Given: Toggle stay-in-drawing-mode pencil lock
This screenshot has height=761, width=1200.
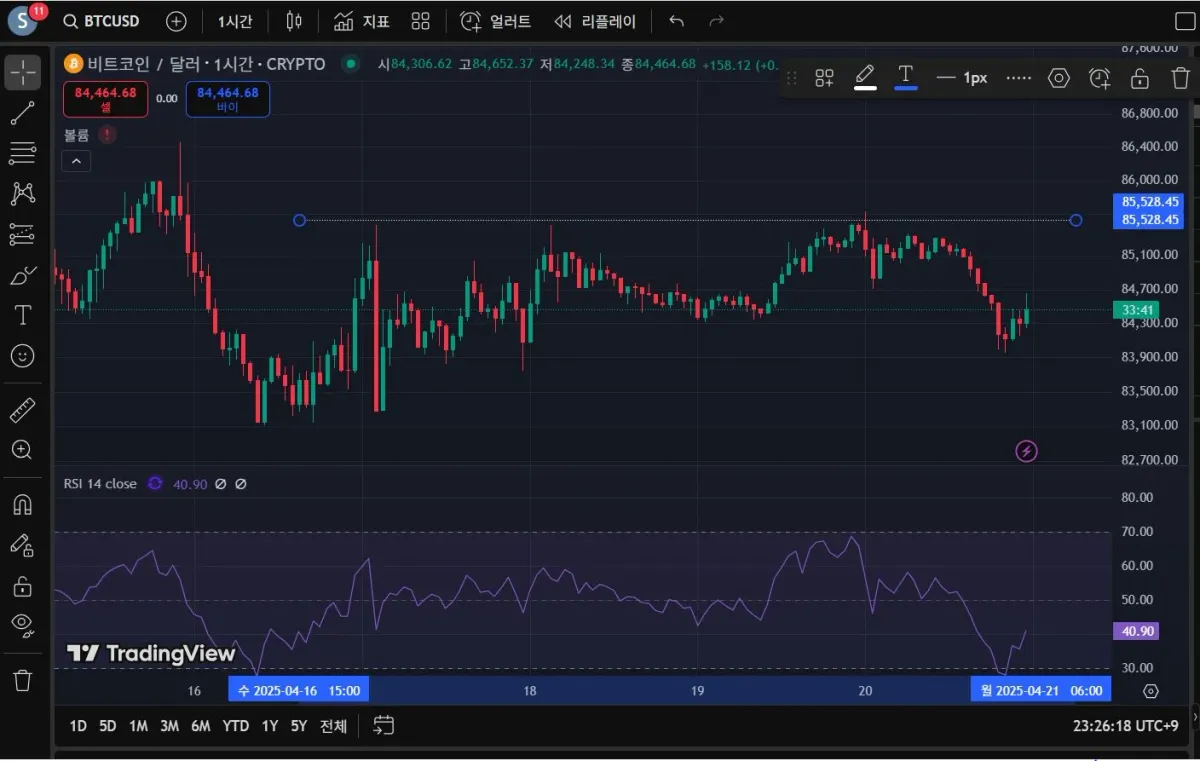Looking at the screenshot, I should coord(22,545).
